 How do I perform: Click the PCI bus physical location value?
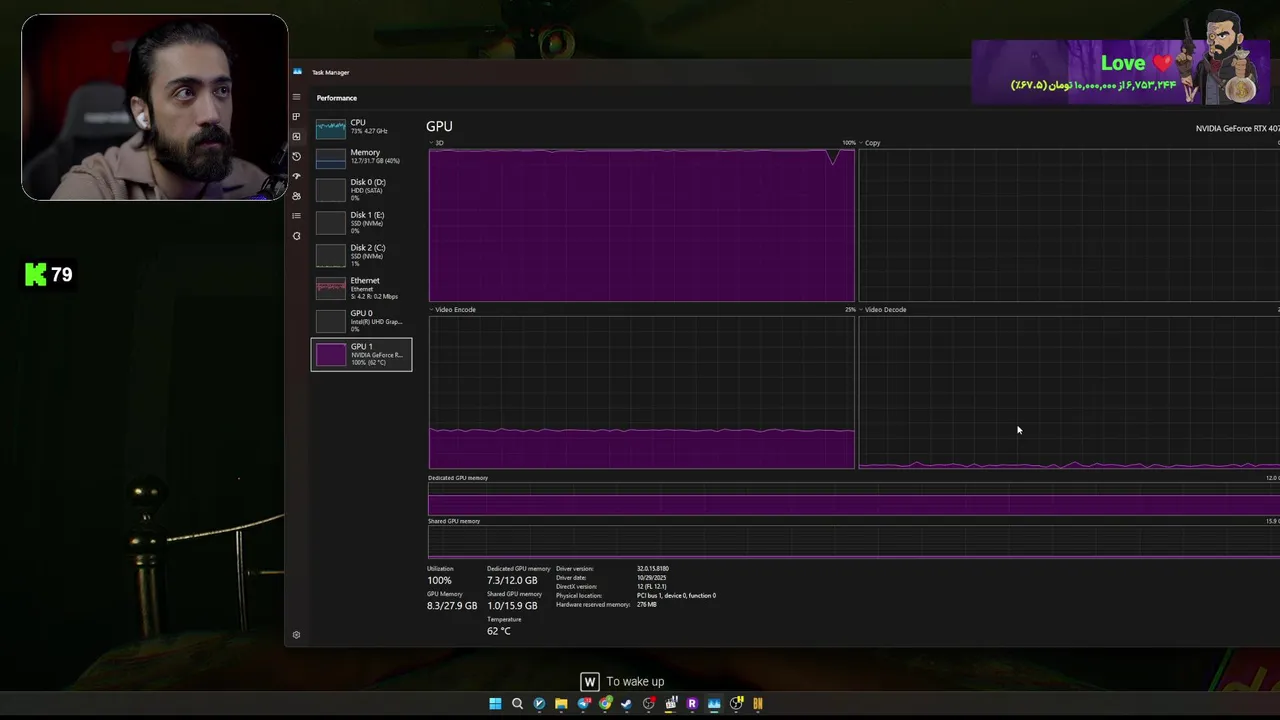point(676,596)
